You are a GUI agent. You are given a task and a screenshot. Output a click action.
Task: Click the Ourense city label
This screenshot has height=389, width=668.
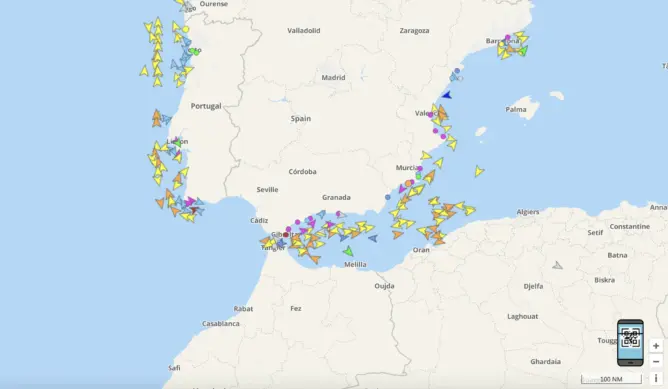coord(213,4)
